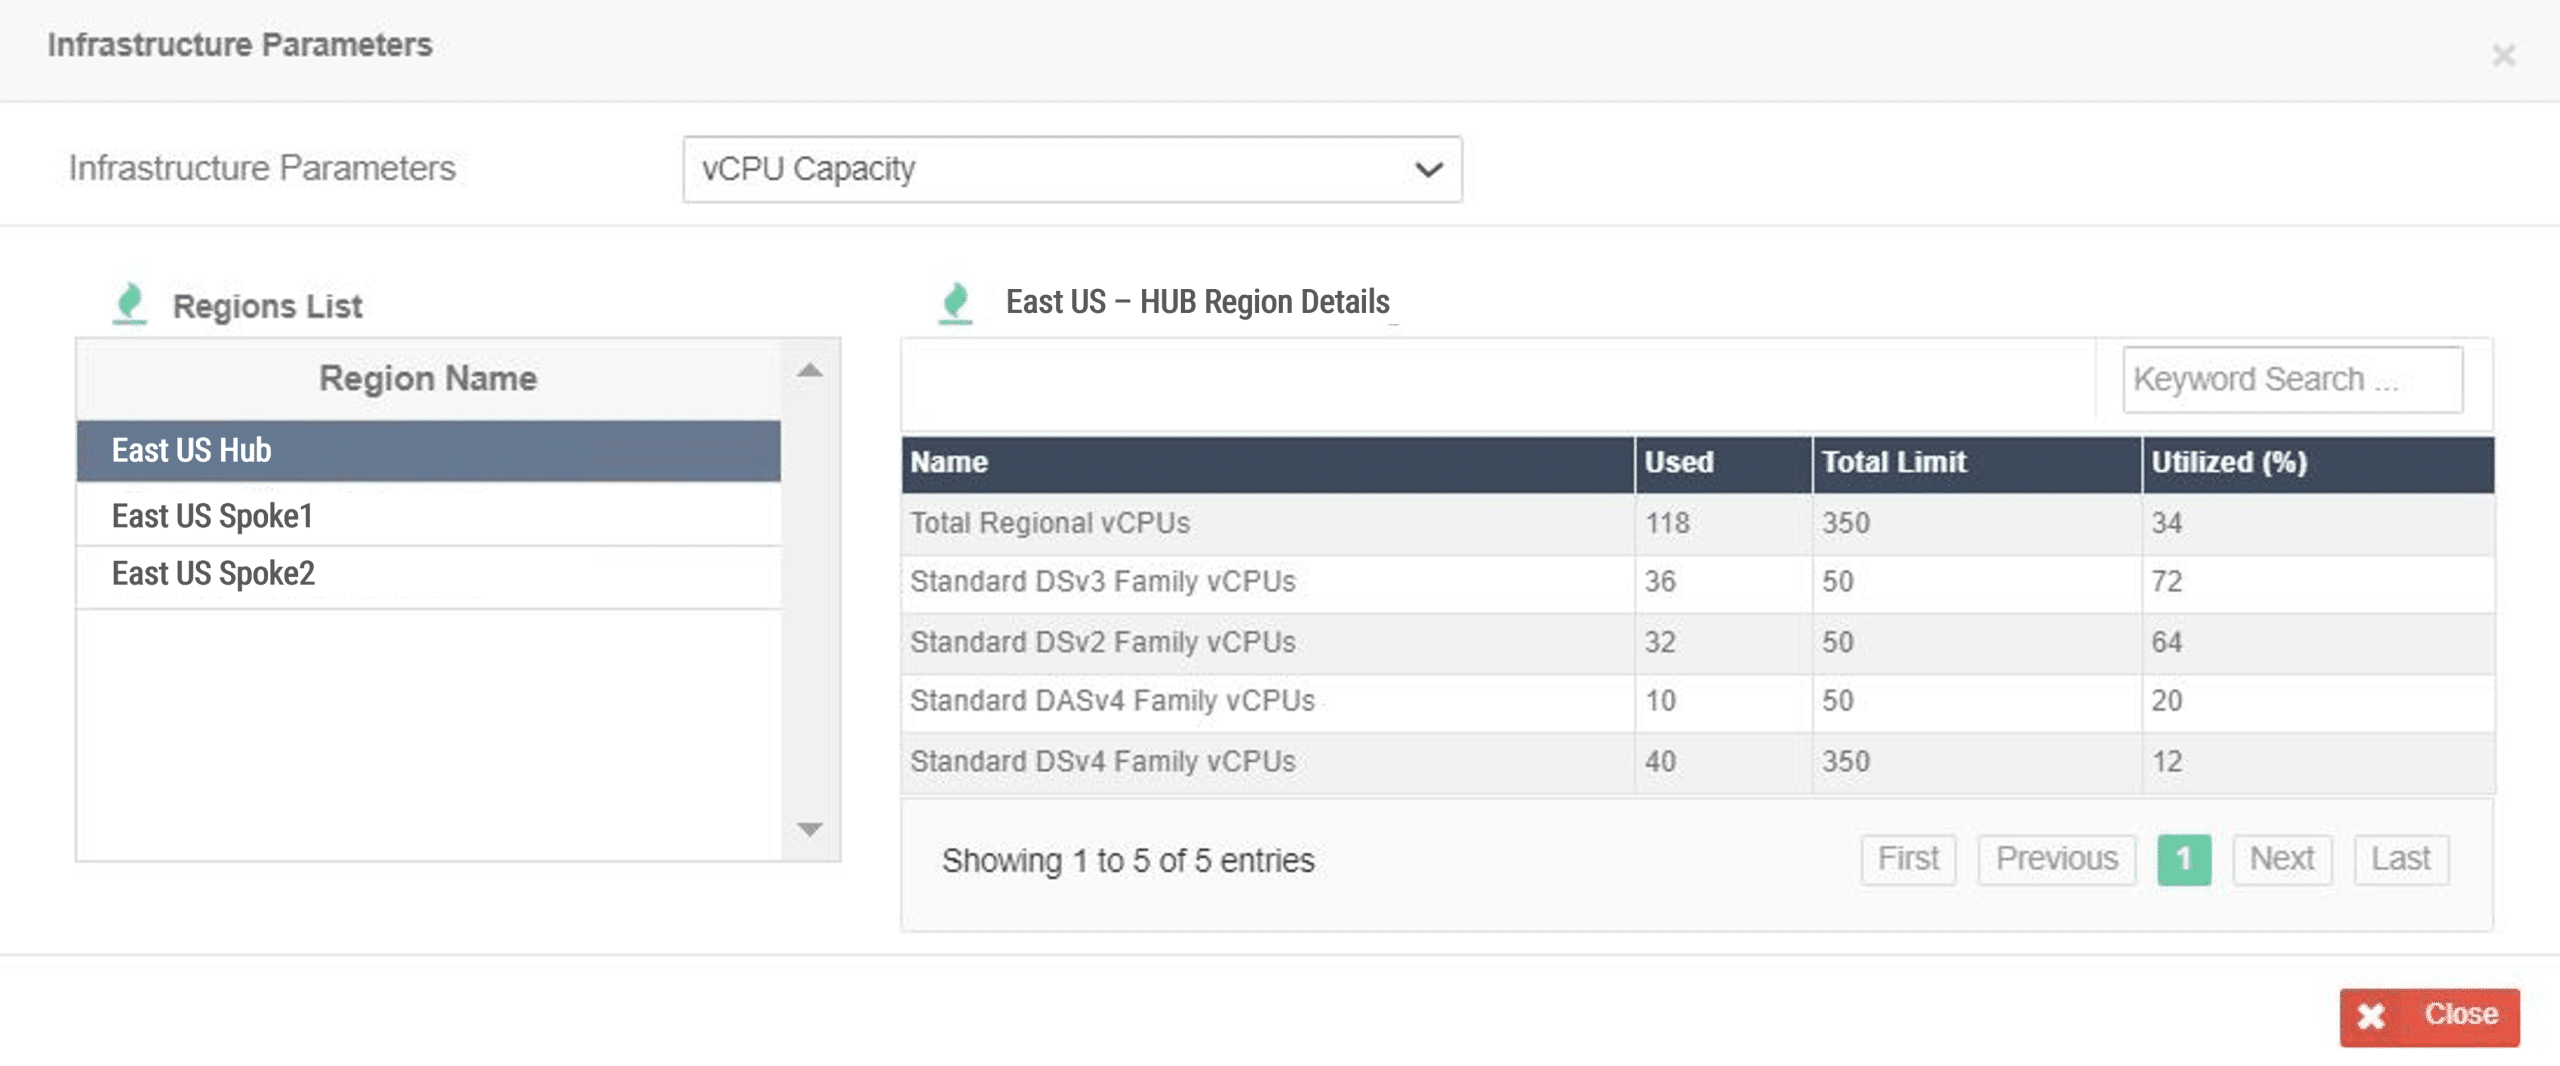Image resolution: width=2560 pixels, height=1066 pixels.
Task: Go to First page of entries
Action: pos(1907,859)
